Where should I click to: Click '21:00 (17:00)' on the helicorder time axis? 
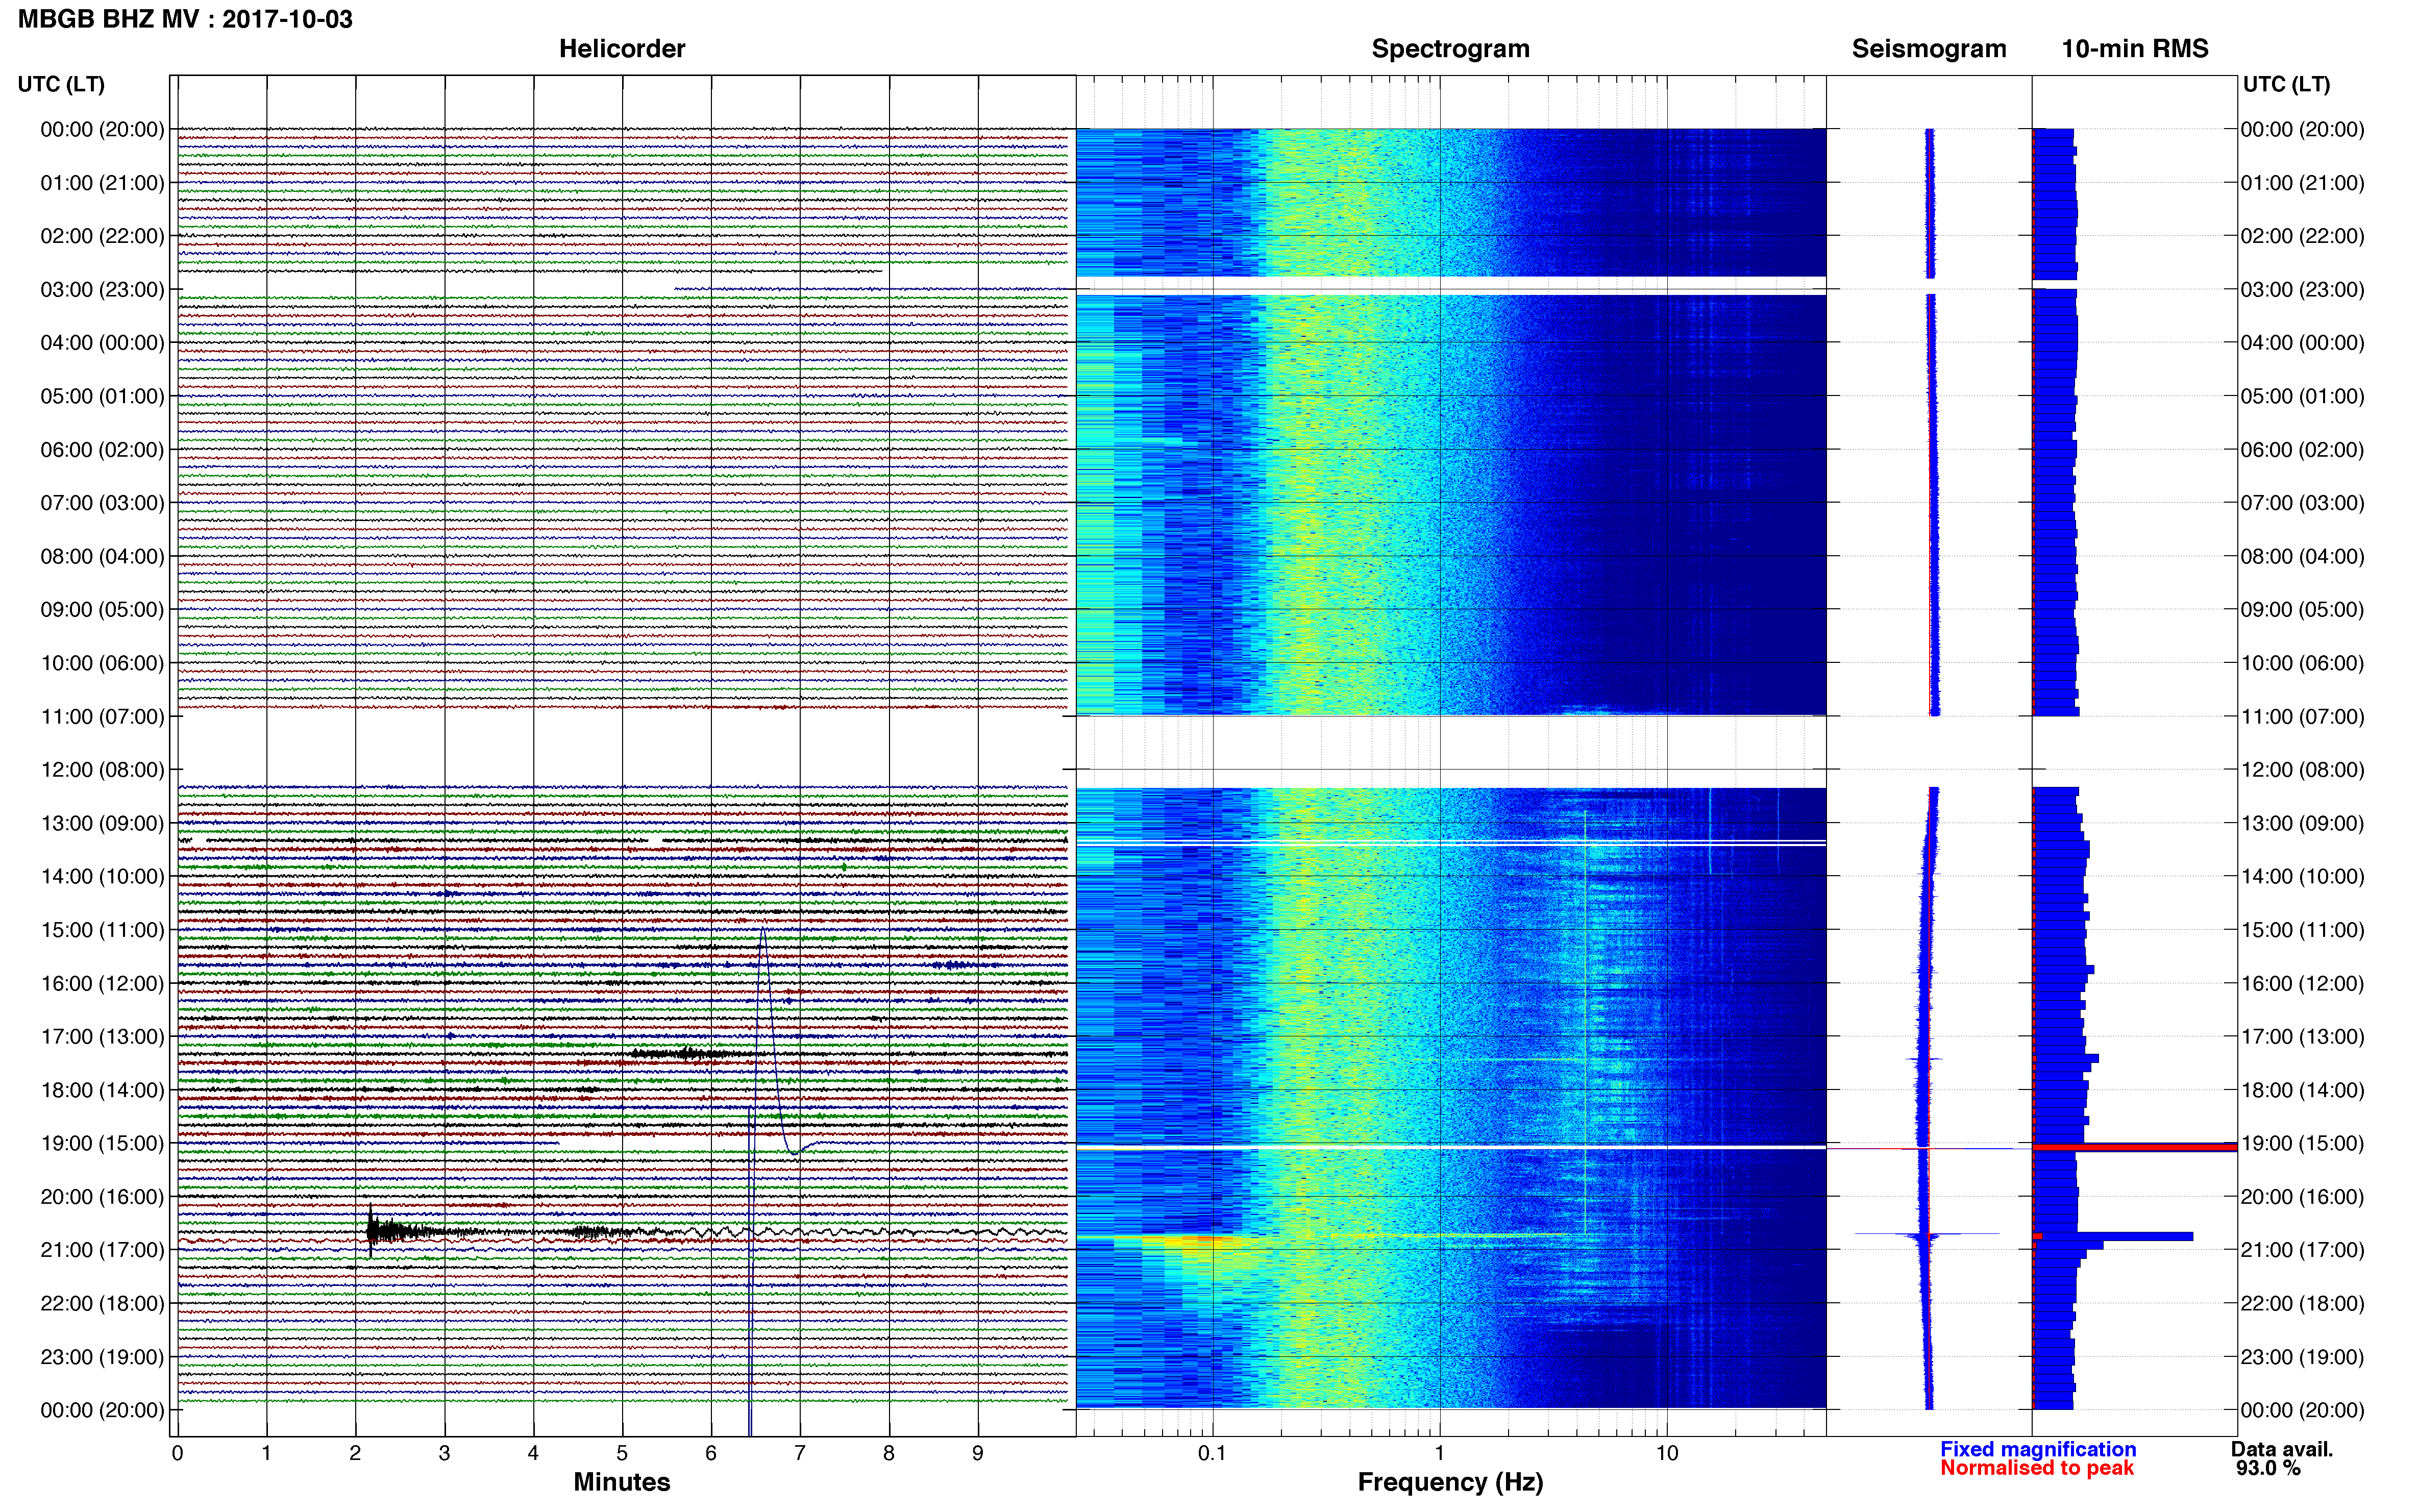[x=102, y=1250]
